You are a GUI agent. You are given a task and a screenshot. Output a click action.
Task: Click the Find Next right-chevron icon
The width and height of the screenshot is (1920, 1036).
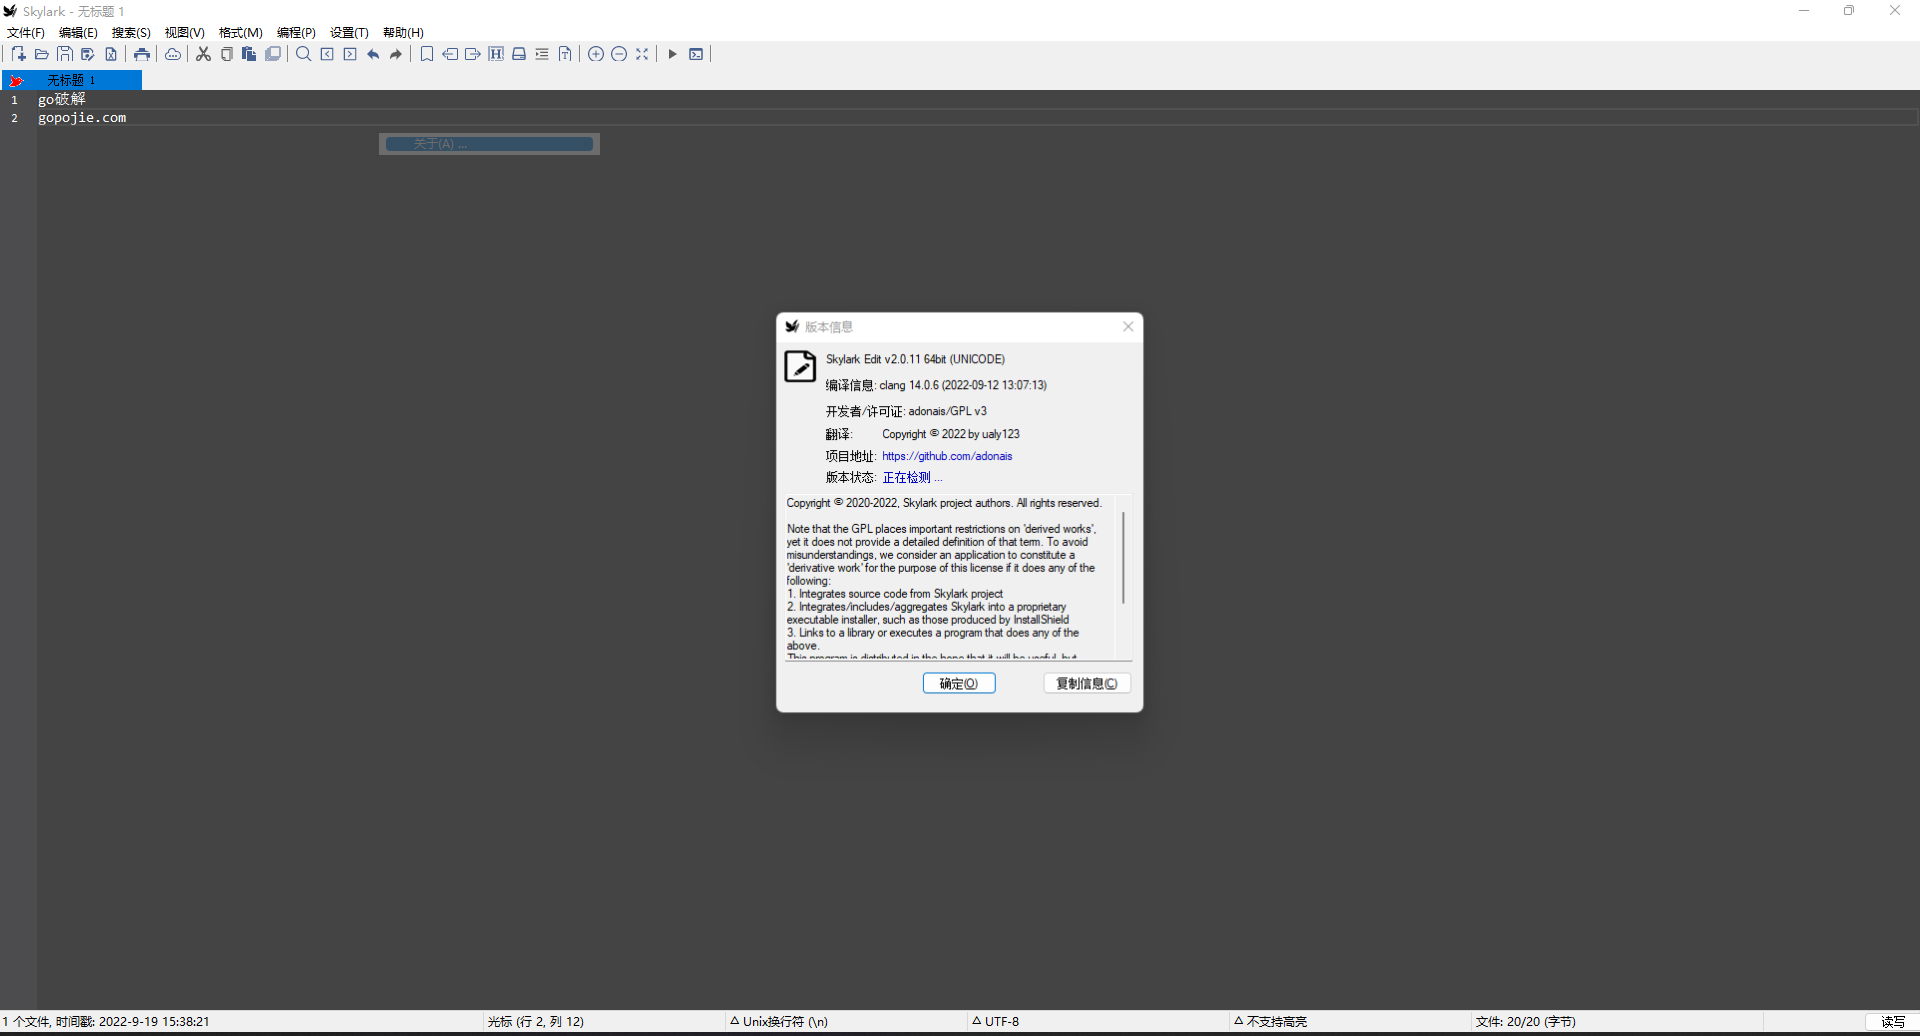pos(350,54)
